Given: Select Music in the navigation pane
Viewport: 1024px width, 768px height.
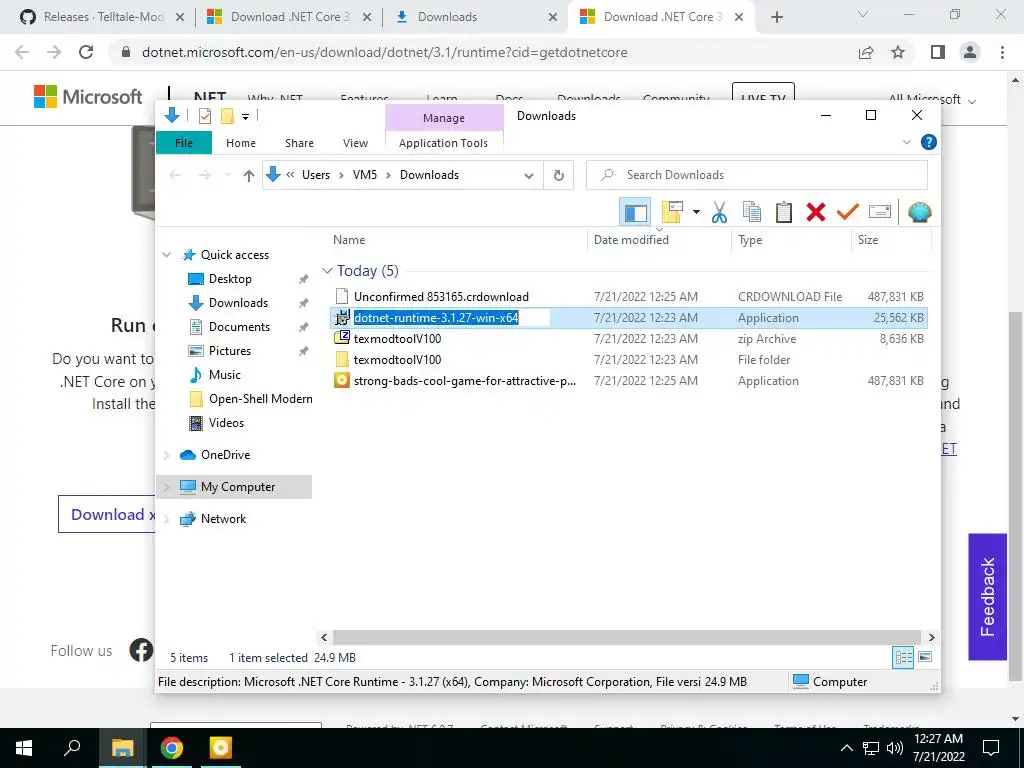Looking at the screenshot, I should tap(225, 375).
